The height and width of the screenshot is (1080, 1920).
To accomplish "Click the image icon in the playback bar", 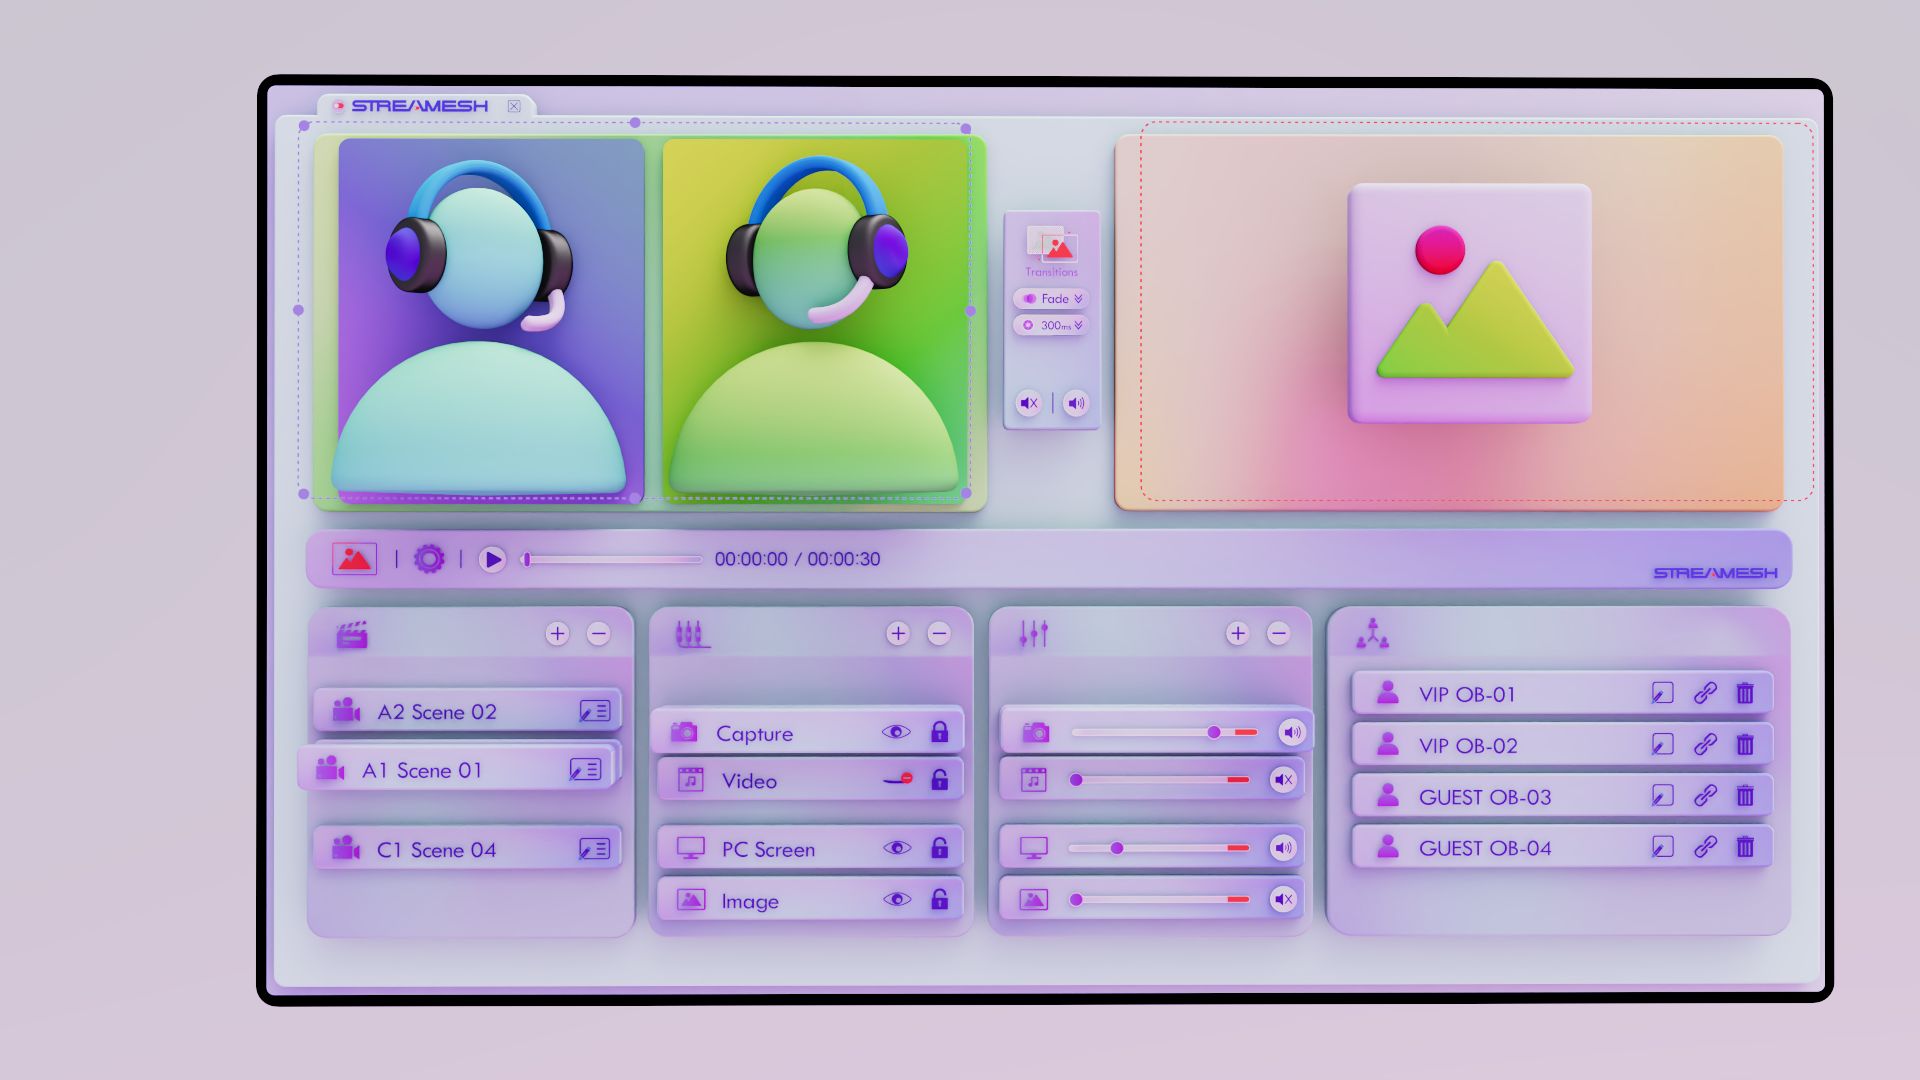I will click(x=354, y=559).
